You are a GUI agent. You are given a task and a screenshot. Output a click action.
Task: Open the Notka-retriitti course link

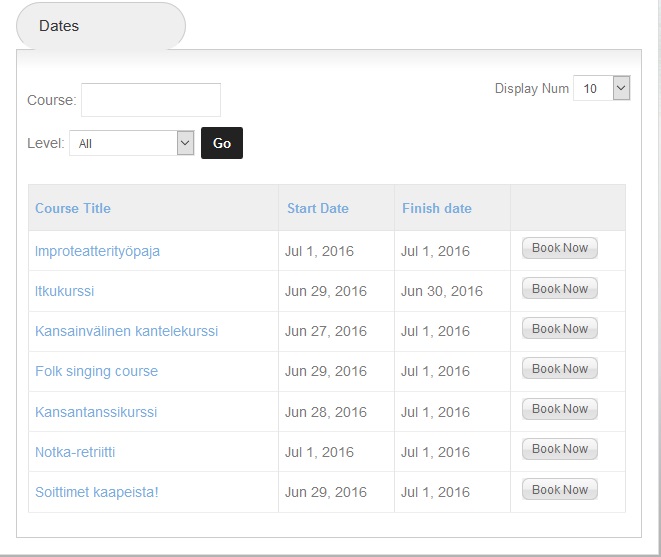(x=75, y=452)
